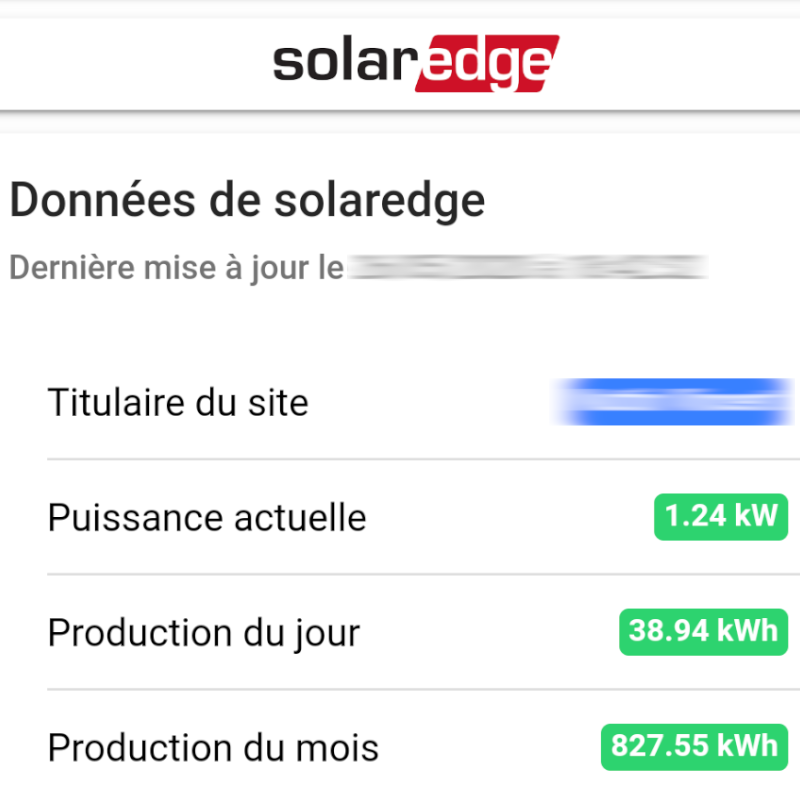
Task: Click the divider line under 'Production du jour'
Action: (x=423, y=689)
